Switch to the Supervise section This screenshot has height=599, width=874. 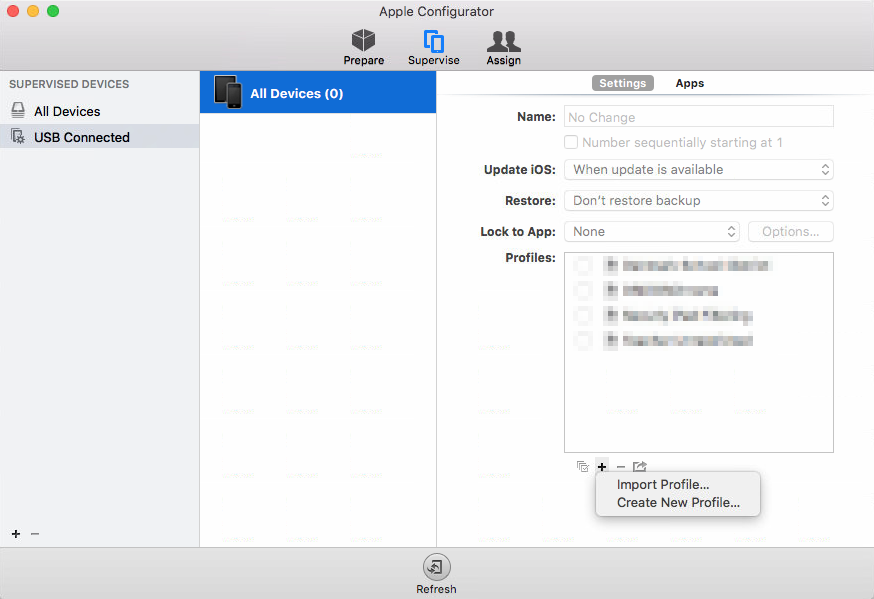[434, 47]
